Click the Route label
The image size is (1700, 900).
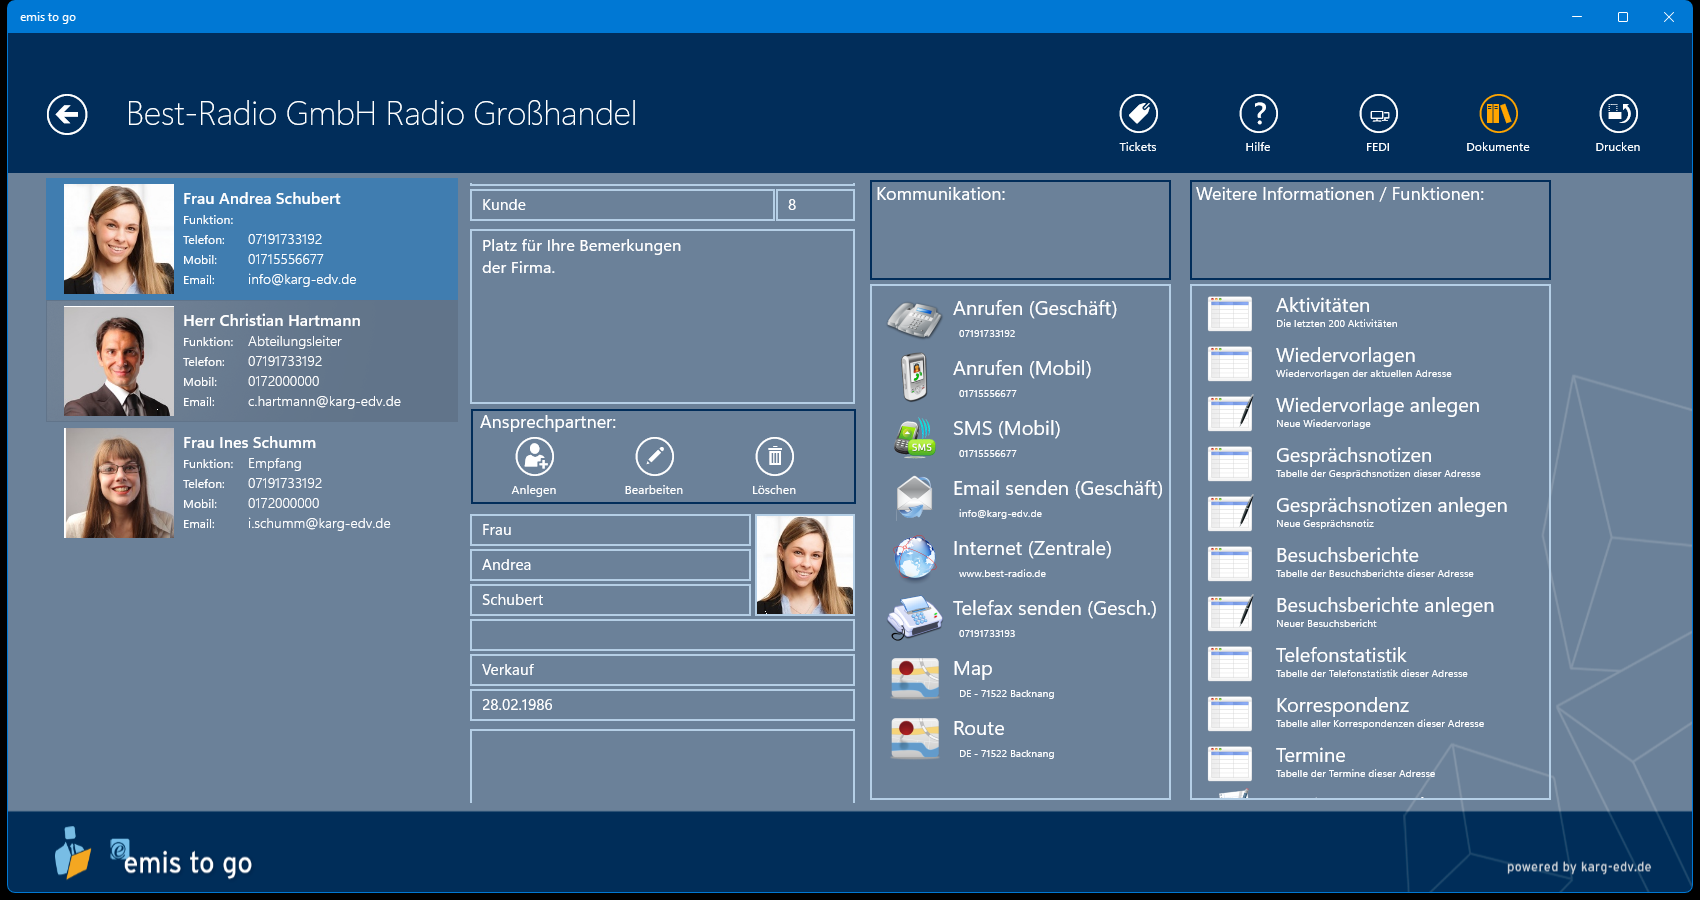point(979,729)
